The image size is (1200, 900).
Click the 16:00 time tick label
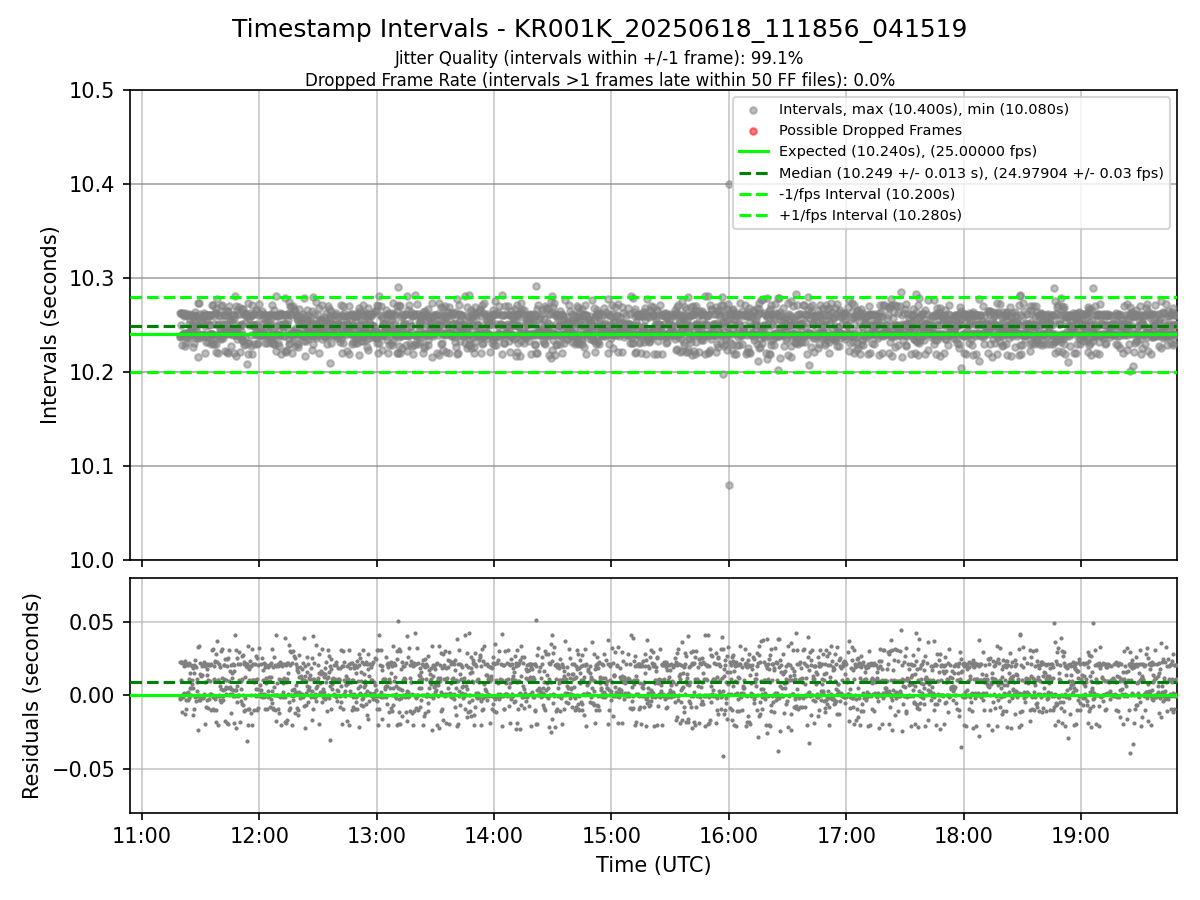(x=729, y=834)
